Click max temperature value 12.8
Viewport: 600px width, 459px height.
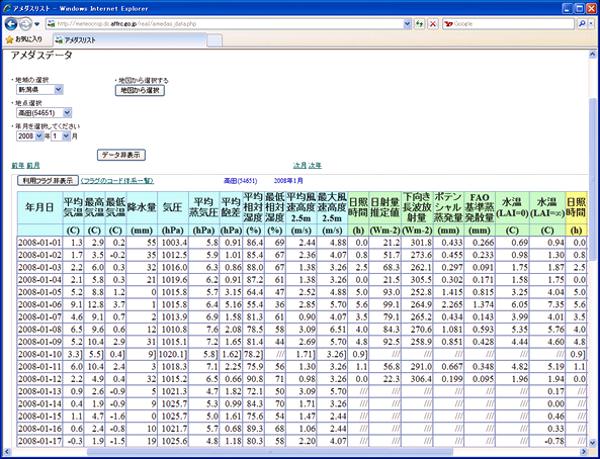[x=95, y=305]
